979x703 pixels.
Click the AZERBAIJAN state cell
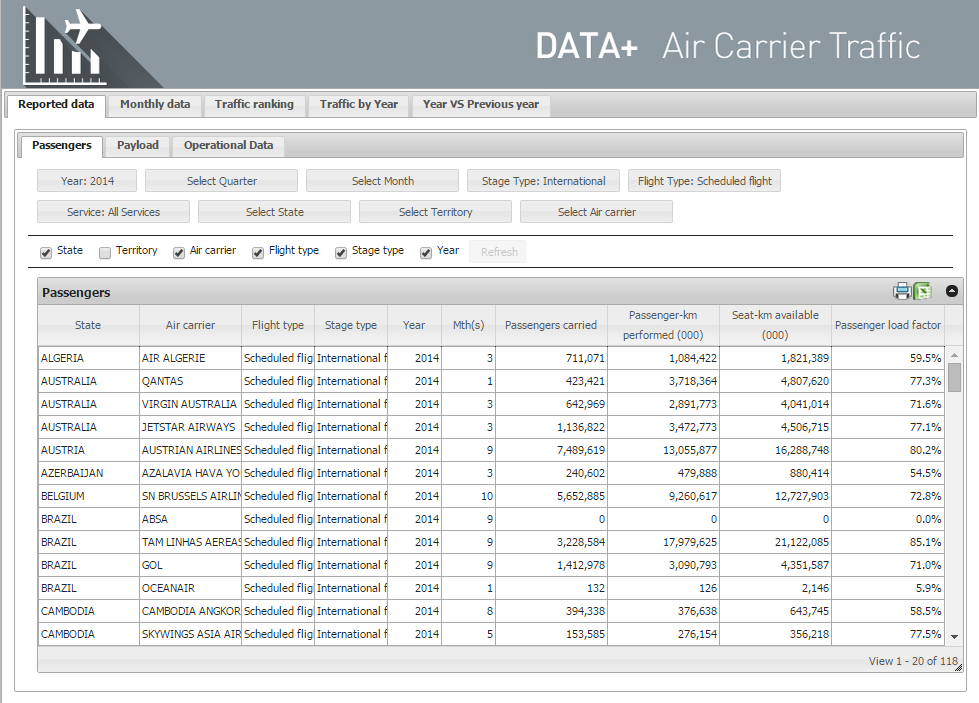click(x=88, y=473)
